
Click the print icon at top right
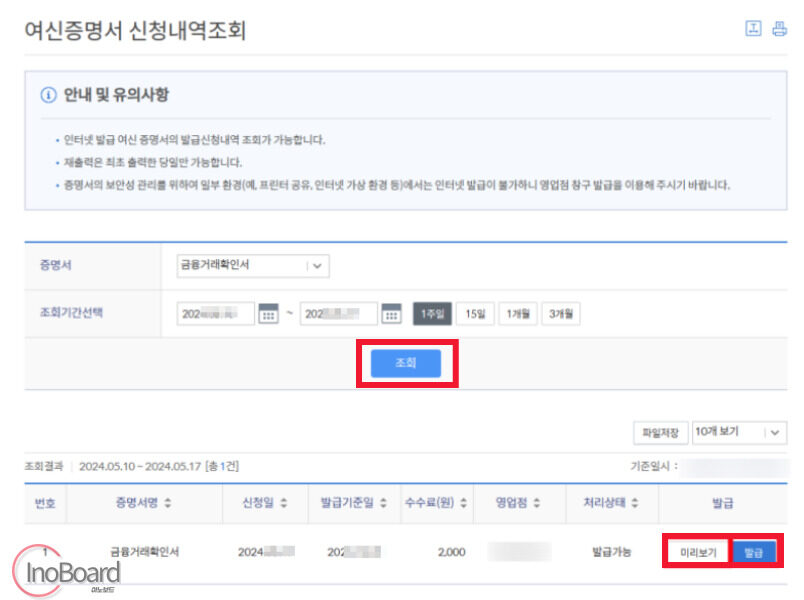[x=779, y=29]
